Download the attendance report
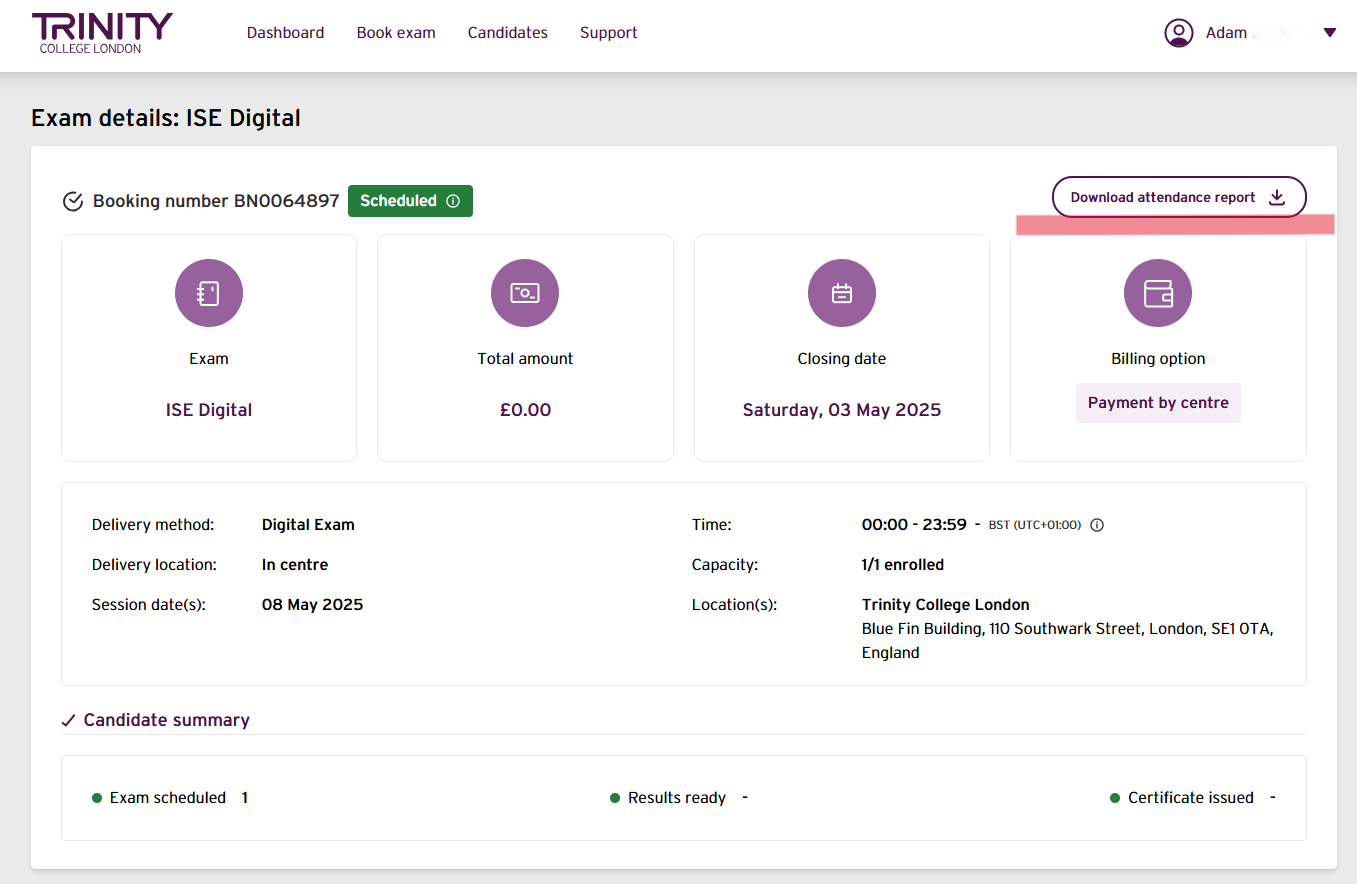 click(1178, 197)
